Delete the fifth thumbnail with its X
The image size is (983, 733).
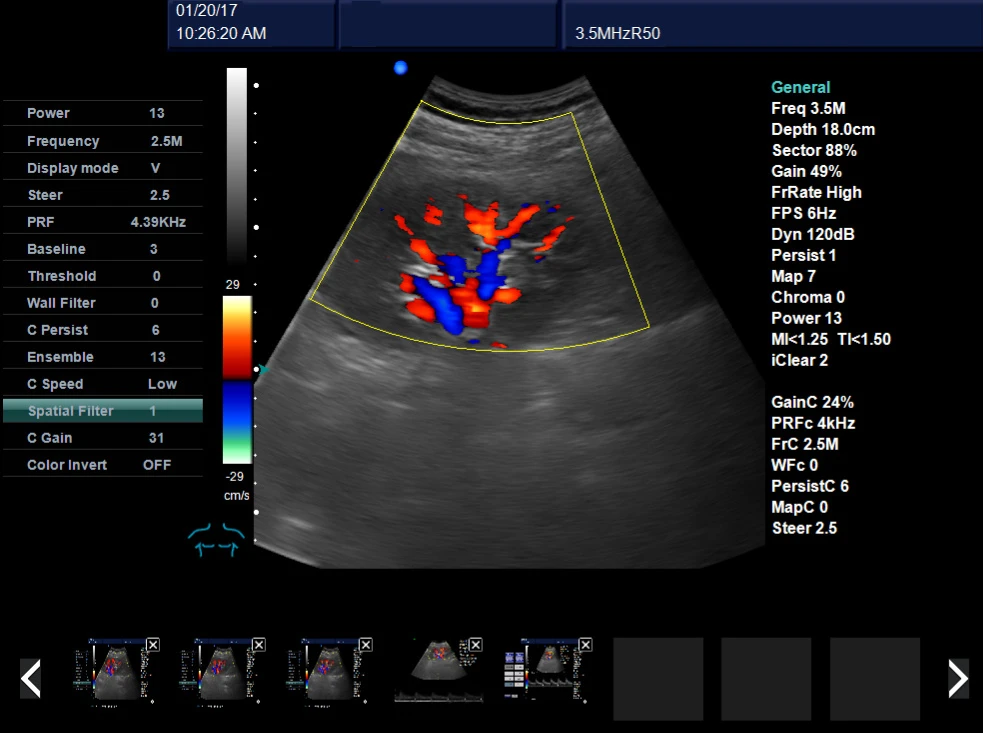(586, 645)
